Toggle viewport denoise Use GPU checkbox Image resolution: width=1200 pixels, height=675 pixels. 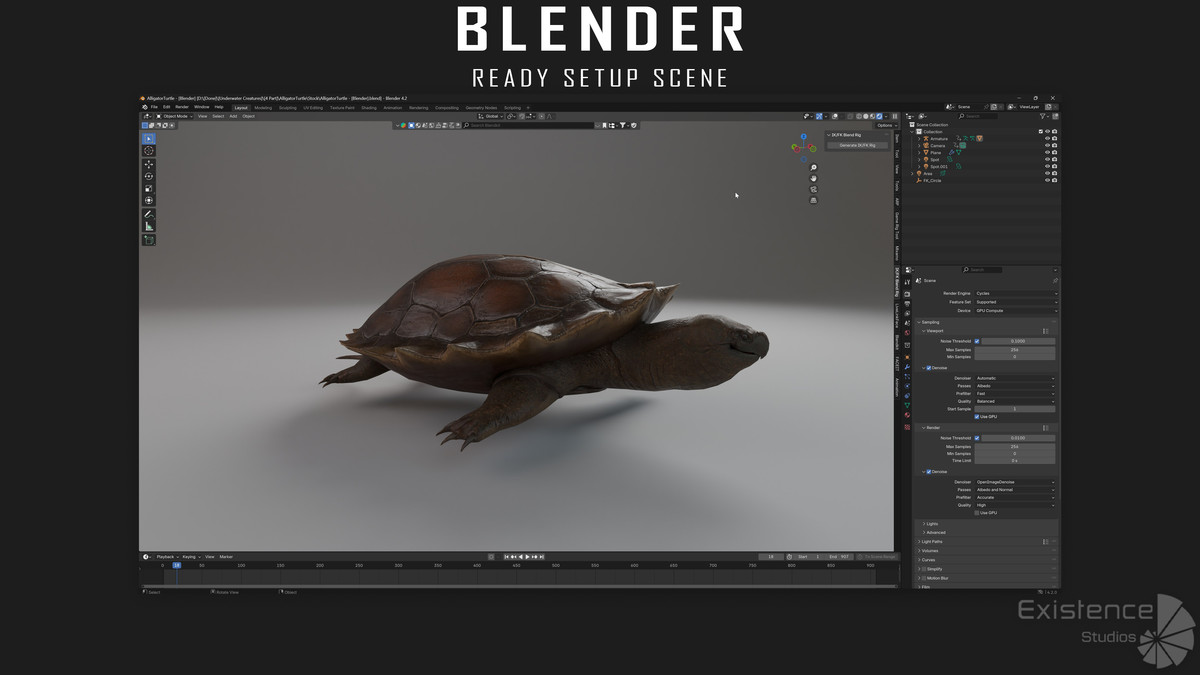point(977,417)
